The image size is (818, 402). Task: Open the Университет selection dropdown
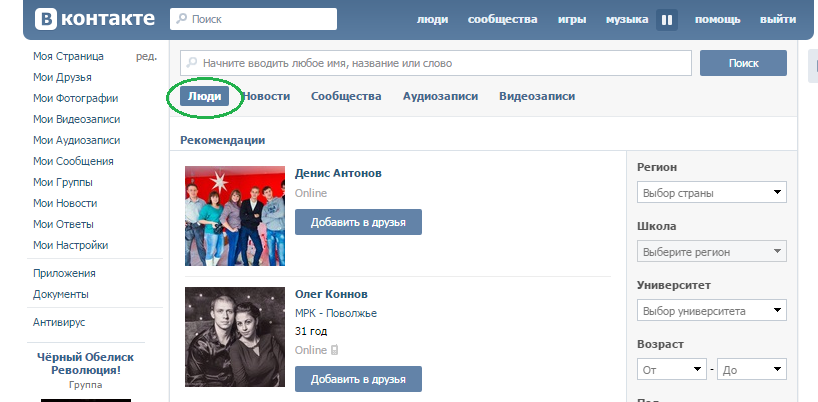pos(711,311)
